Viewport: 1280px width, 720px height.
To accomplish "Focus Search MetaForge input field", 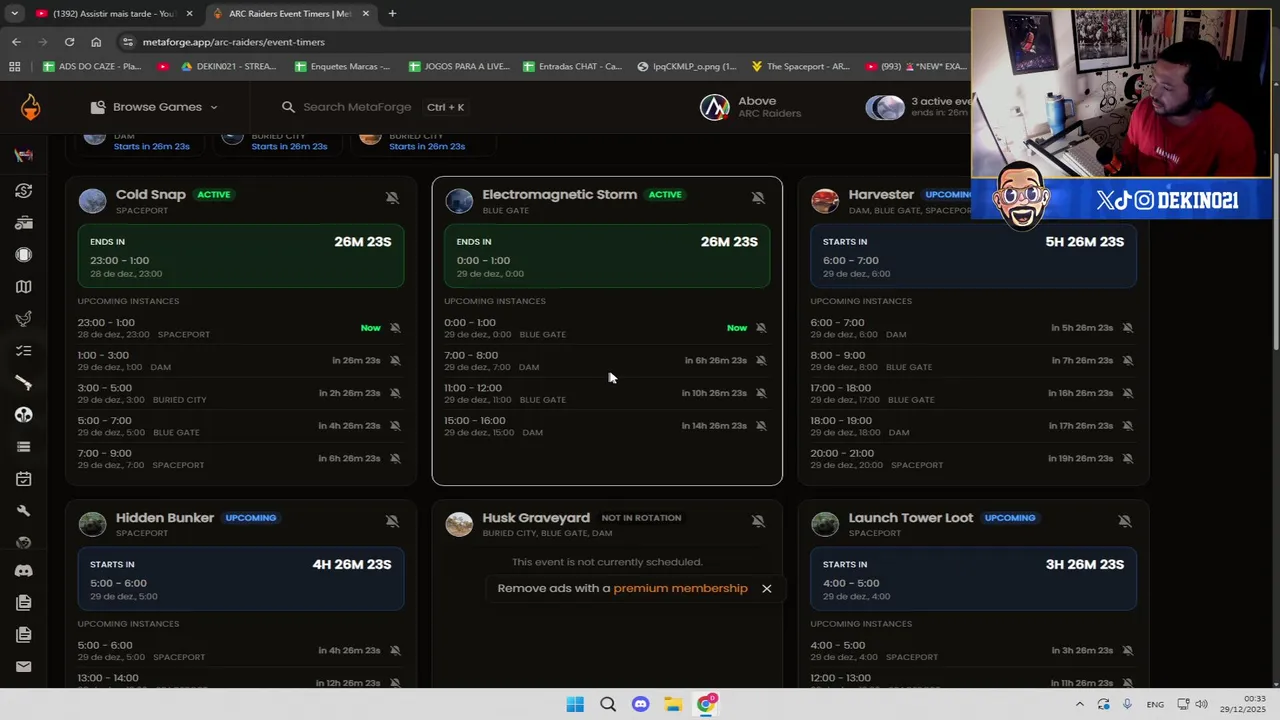I will pos(357,107).
